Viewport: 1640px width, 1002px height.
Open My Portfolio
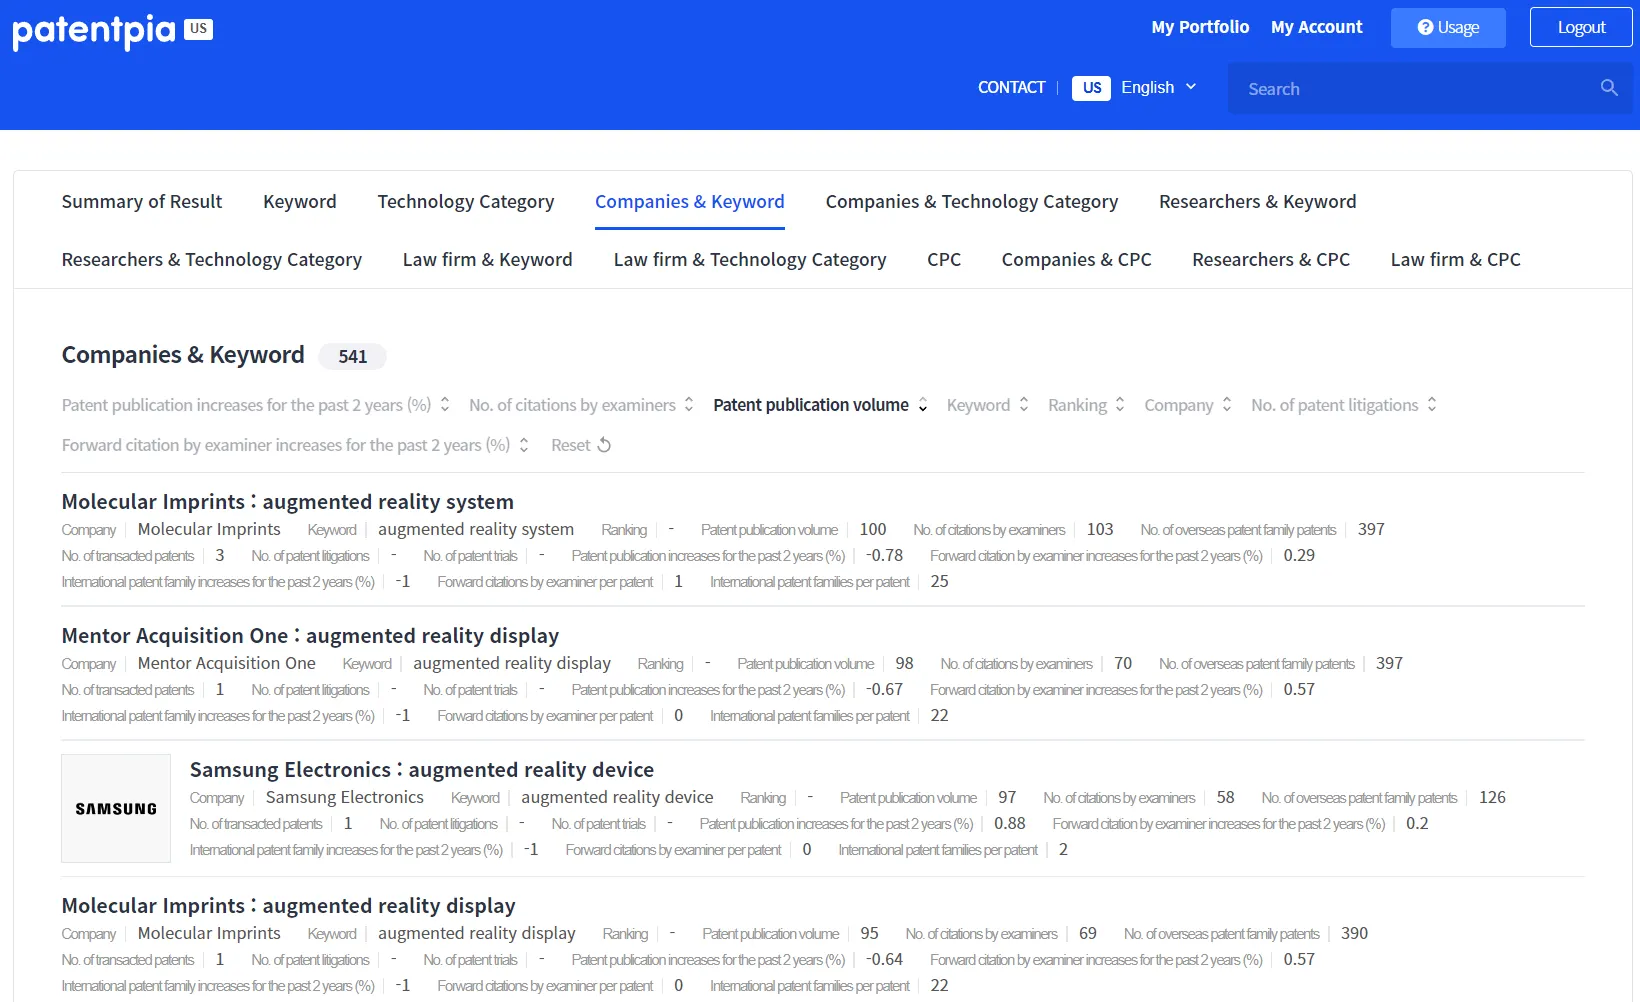[x=1200, y=28]
